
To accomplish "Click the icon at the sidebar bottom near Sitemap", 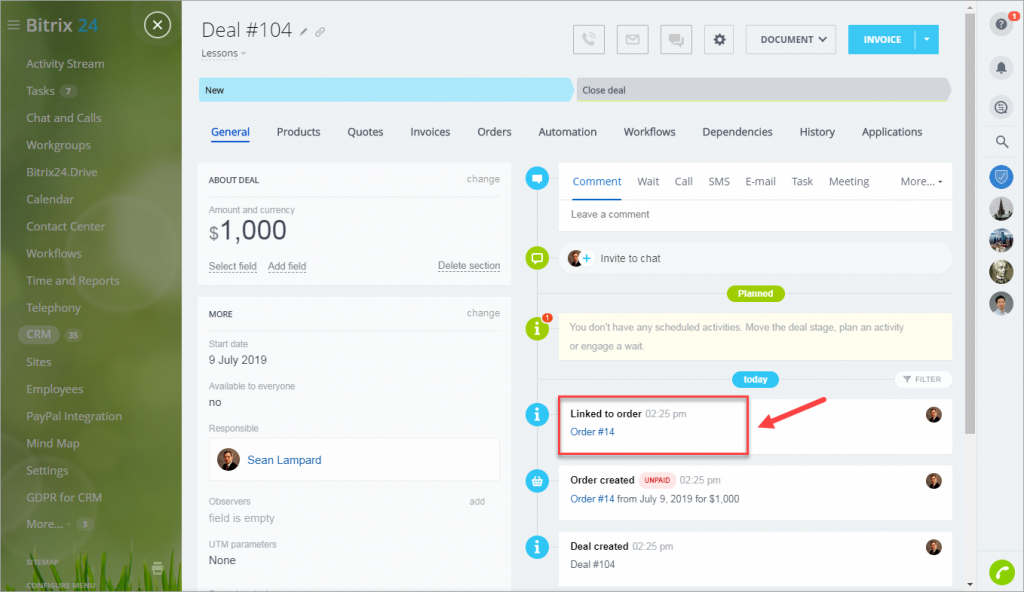I will tap(157, 568).
